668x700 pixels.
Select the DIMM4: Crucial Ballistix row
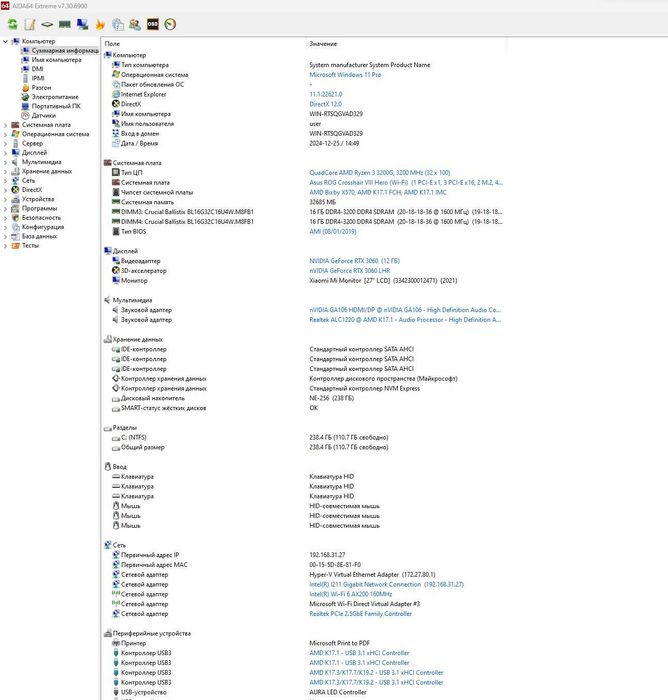187,222
